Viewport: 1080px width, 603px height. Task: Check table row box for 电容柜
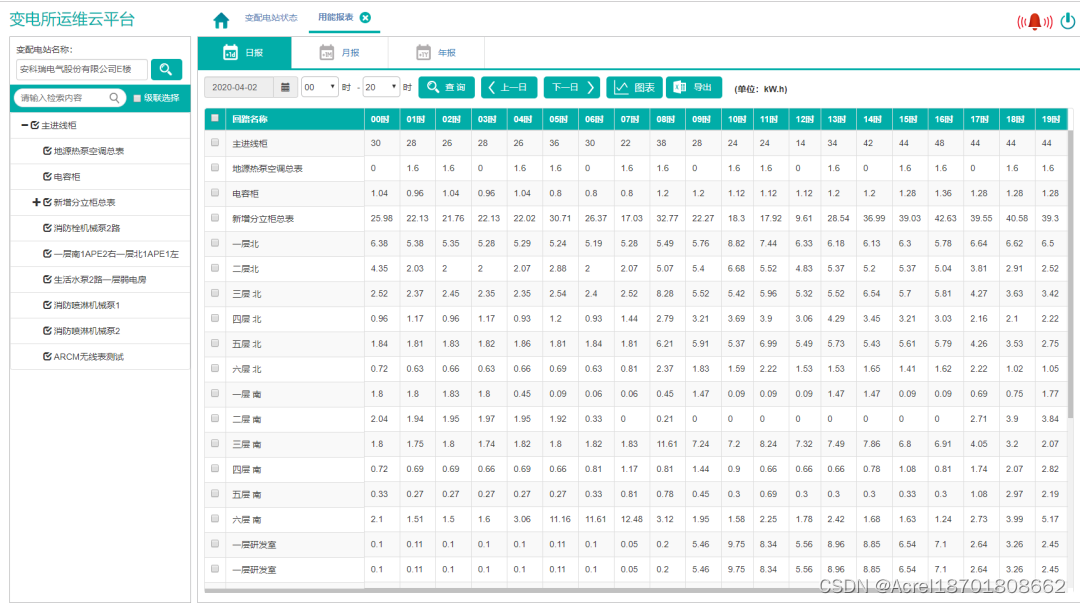coord(215,193)
